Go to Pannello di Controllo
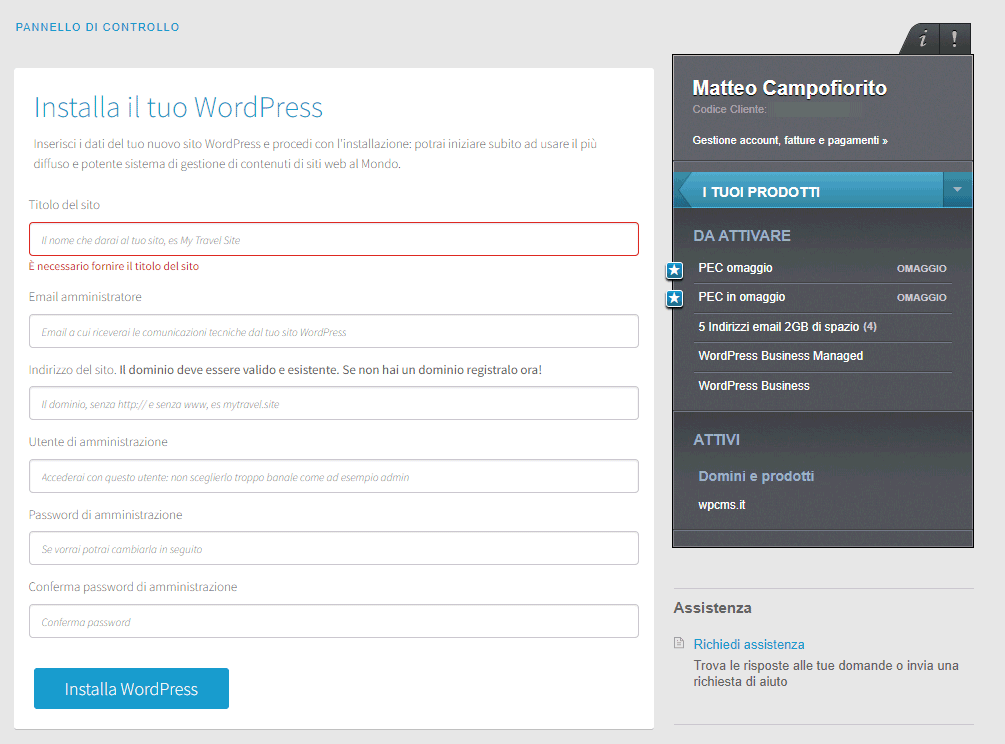1005x744 pixels. (97, 27)
